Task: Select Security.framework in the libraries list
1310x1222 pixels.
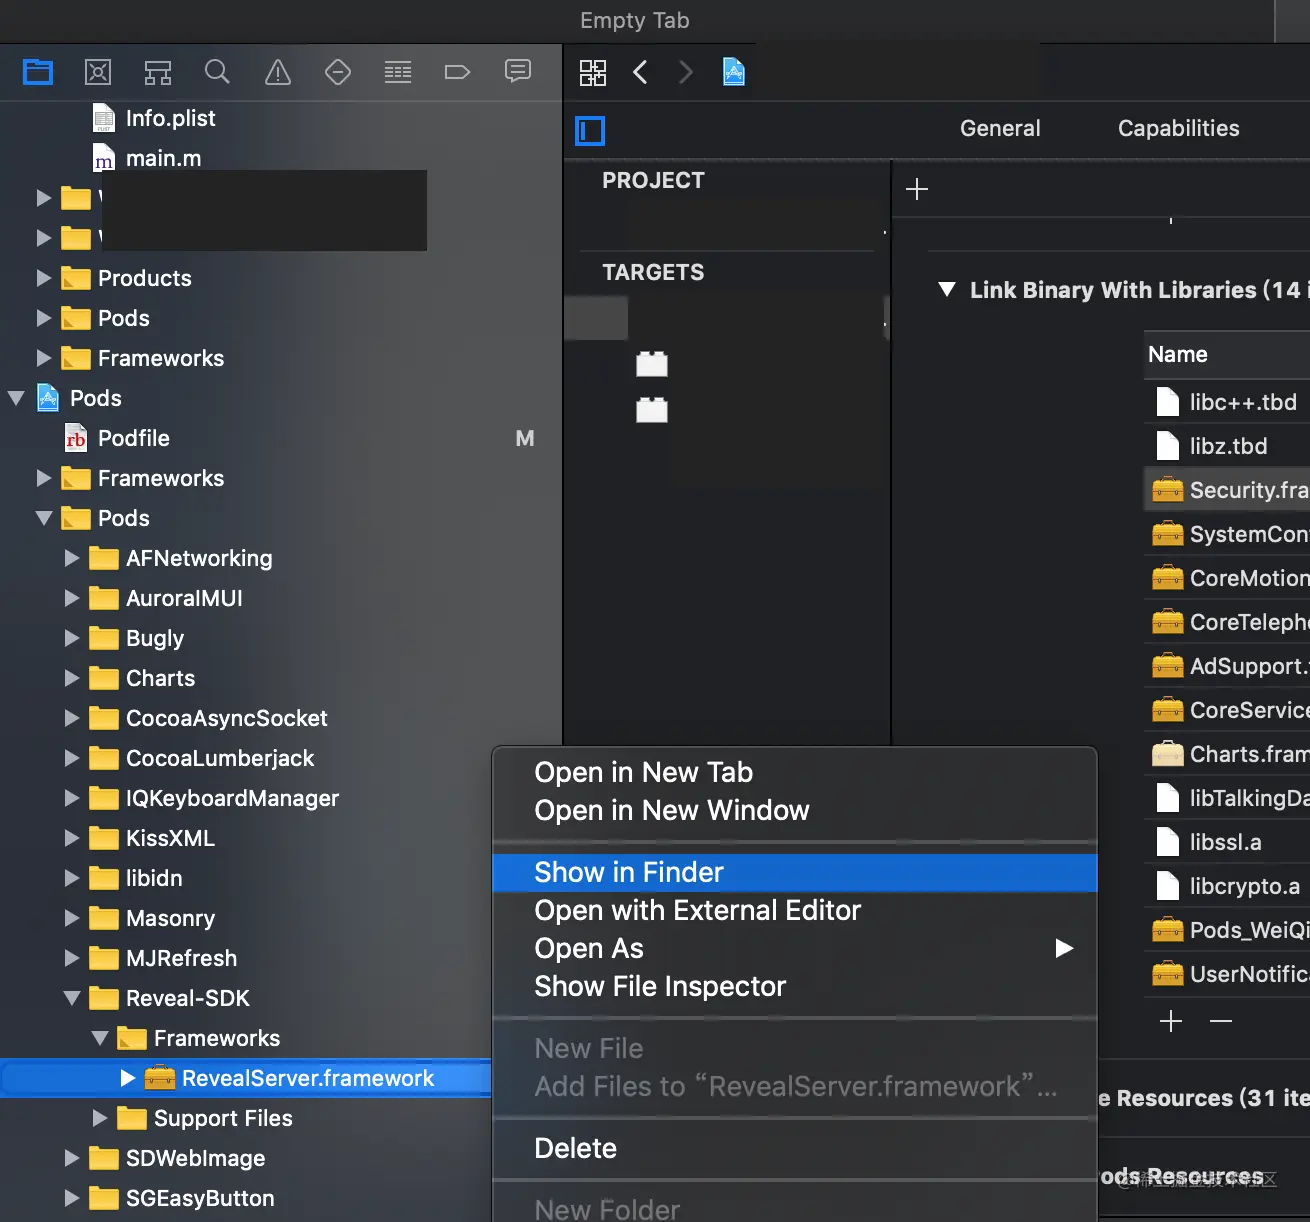Action: (x=1240, y=489)
